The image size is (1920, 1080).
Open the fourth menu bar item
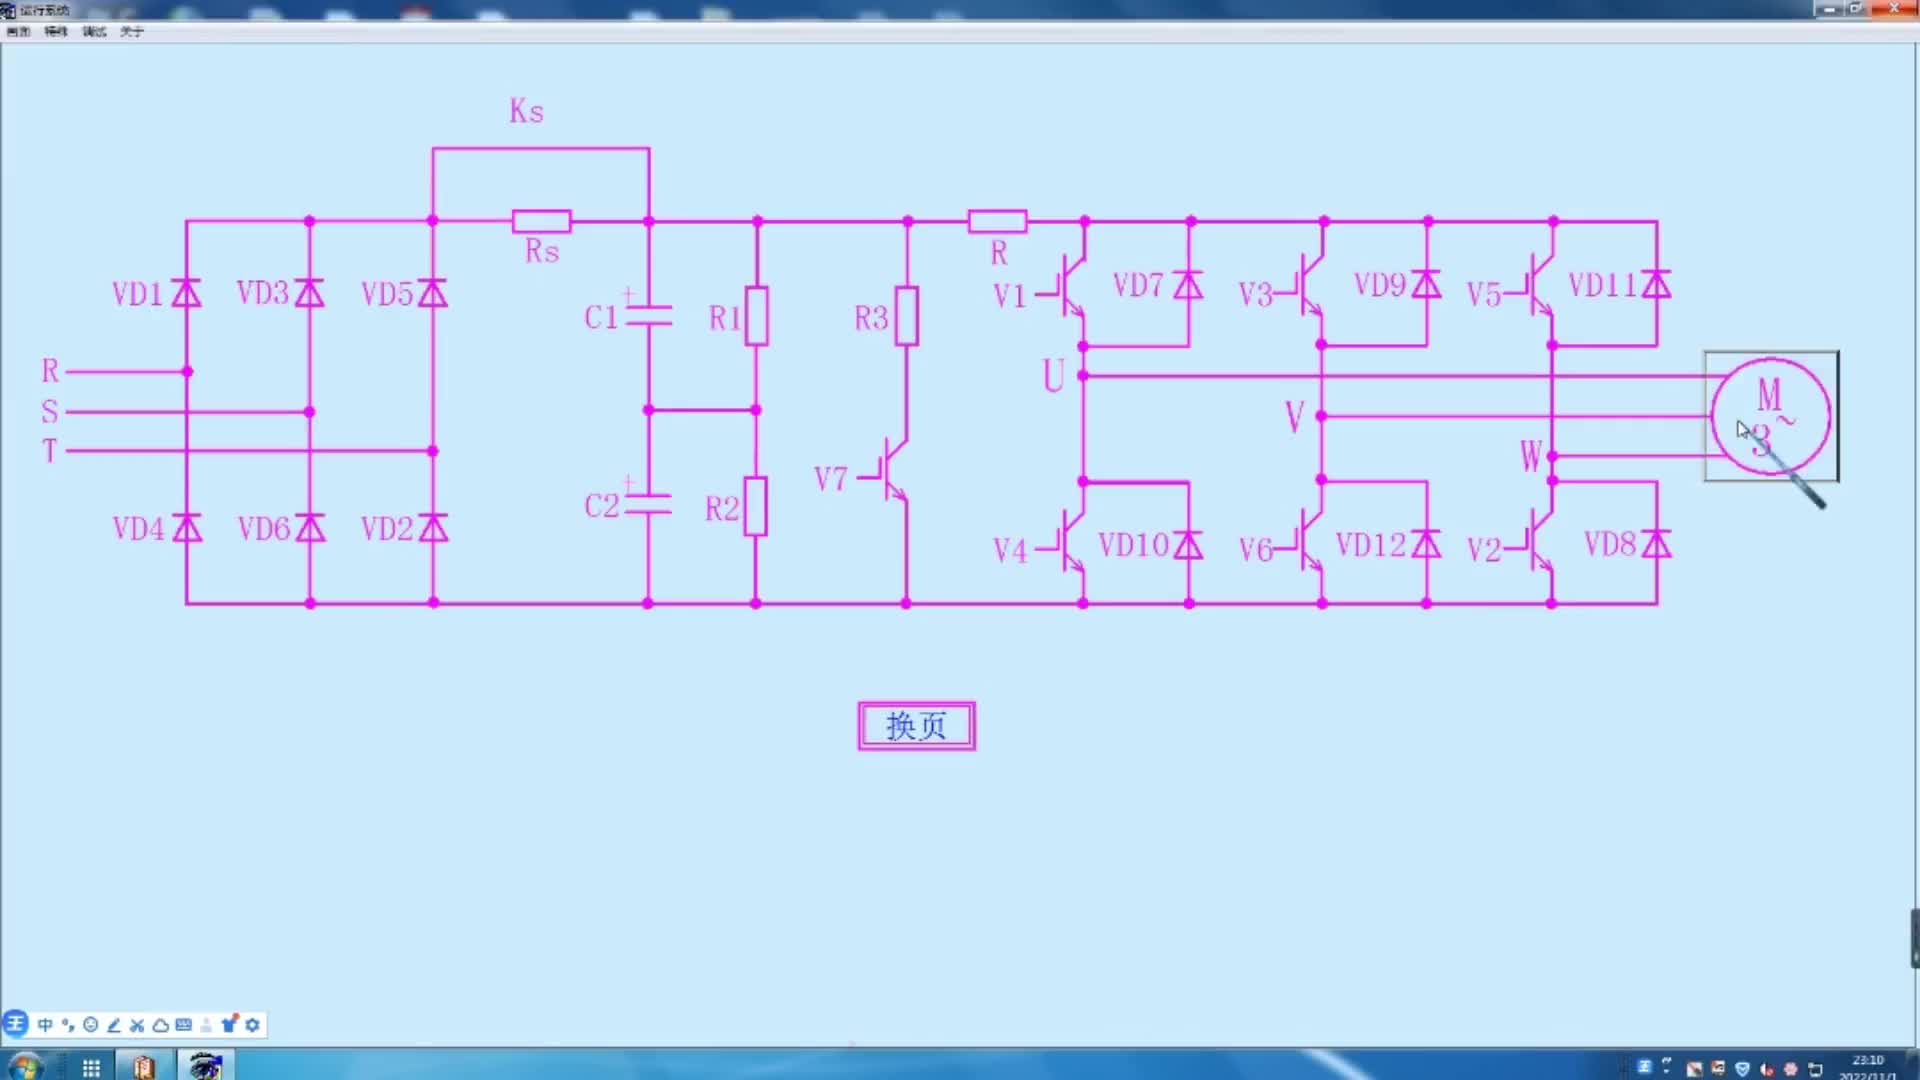132,32
